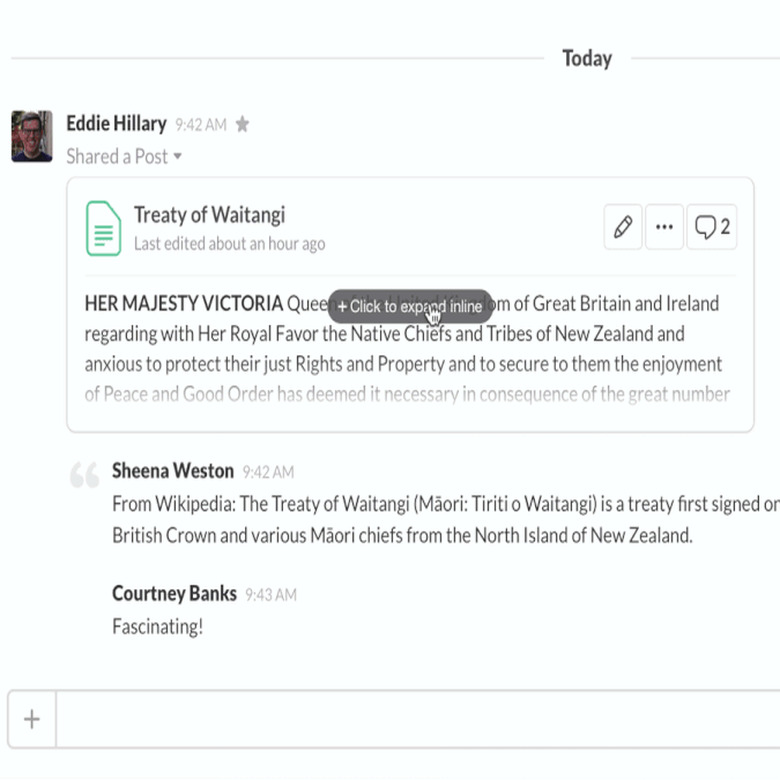Click Courtney Banks's 9:43 AM timestamp
The width and height of the screenshot is (780, 780).
tap(271, 595)
